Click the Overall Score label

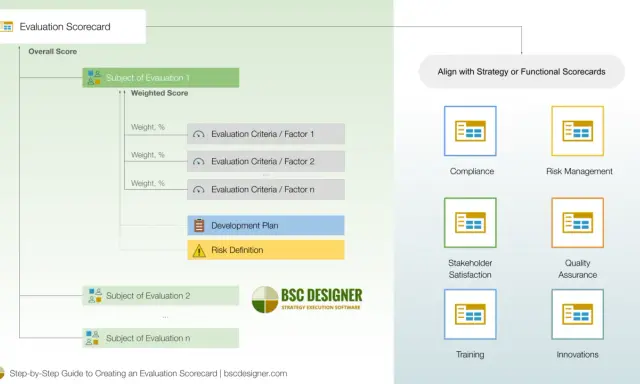coord(53,51)
